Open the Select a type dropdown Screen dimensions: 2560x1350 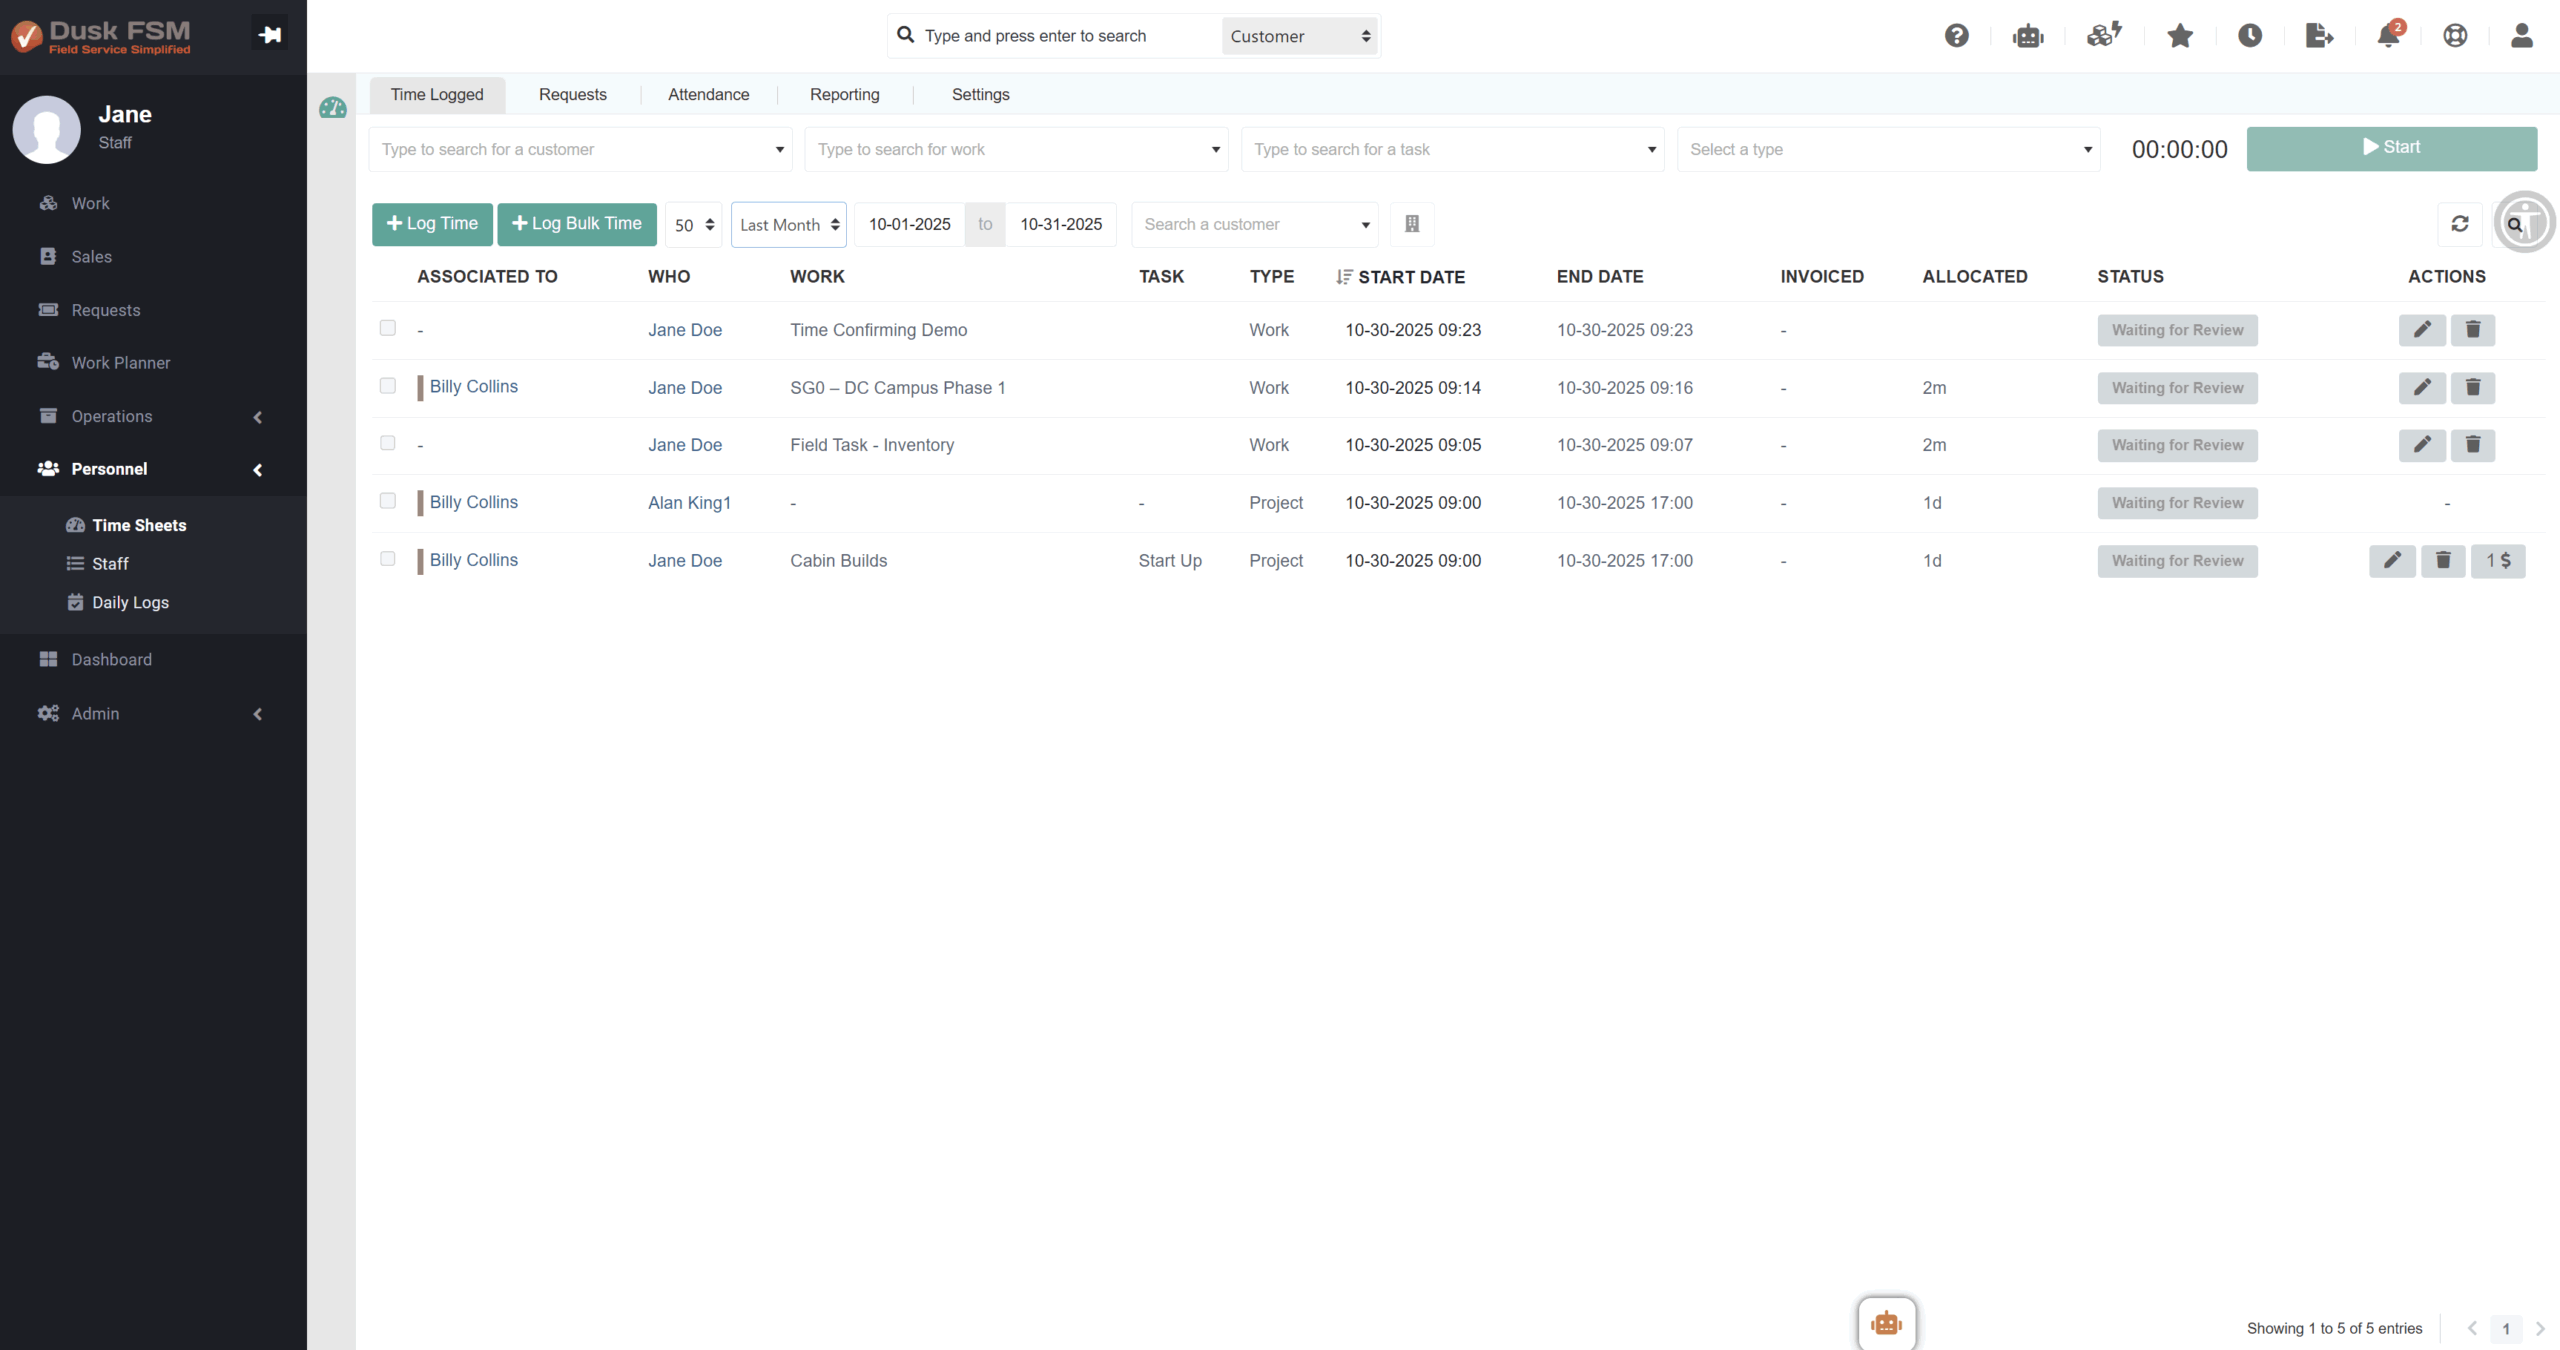(x=1888, y=149)
